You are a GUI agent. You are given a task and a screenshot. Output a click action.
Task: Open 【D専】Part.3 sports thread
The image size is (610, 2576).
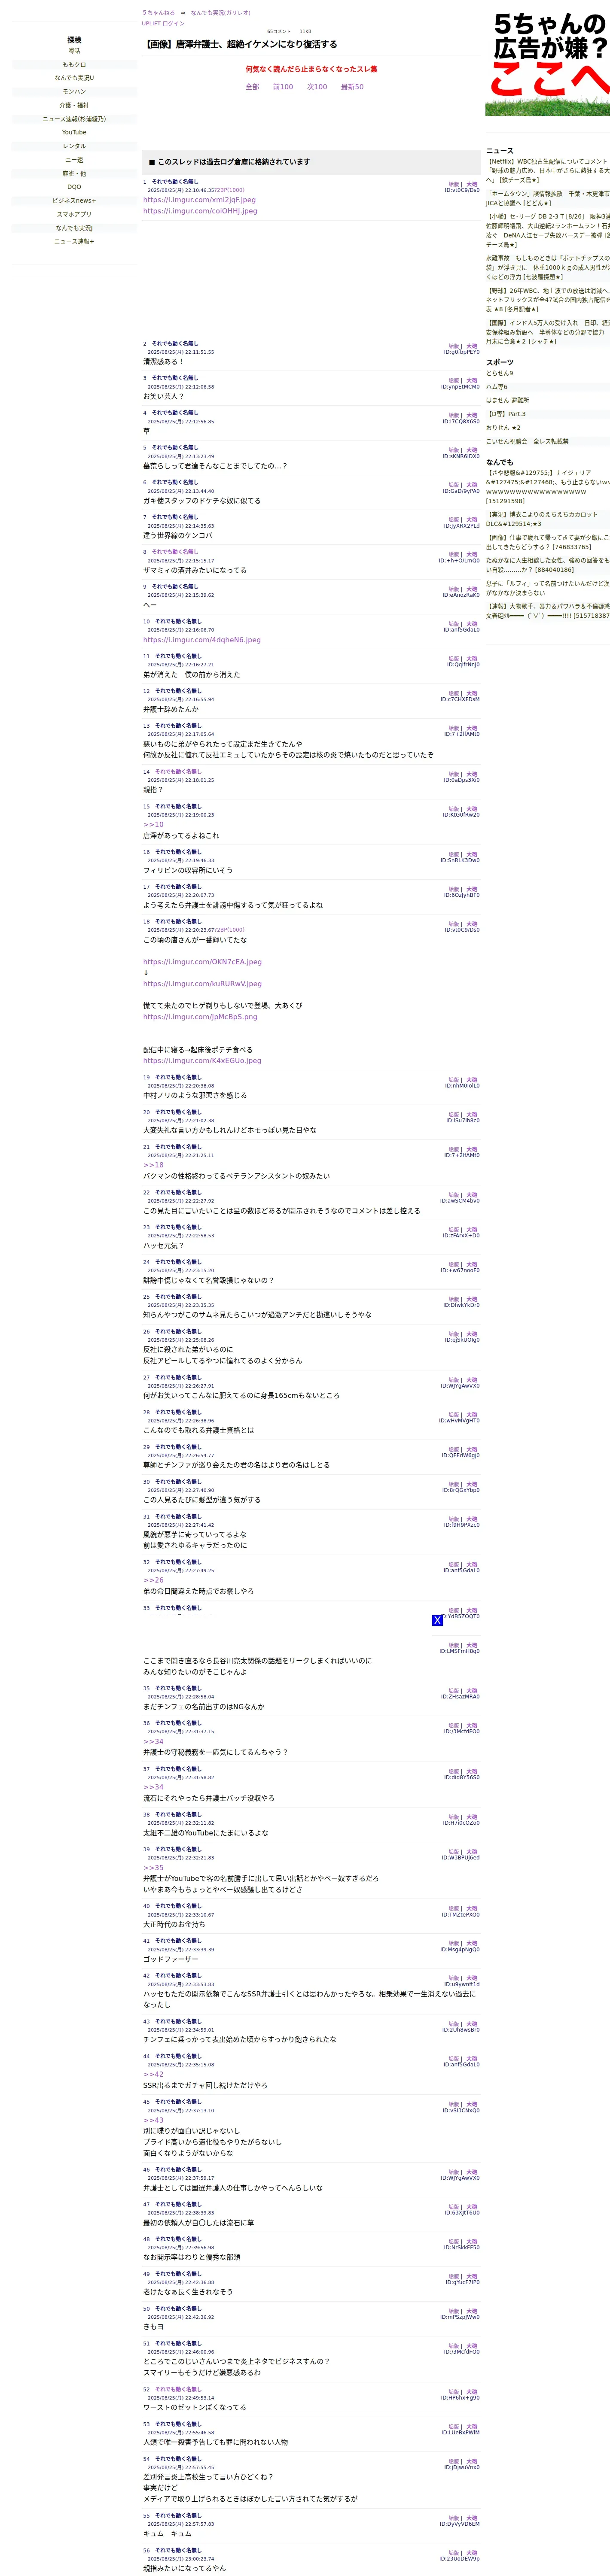pyautogui.click(x=506, y=414)
